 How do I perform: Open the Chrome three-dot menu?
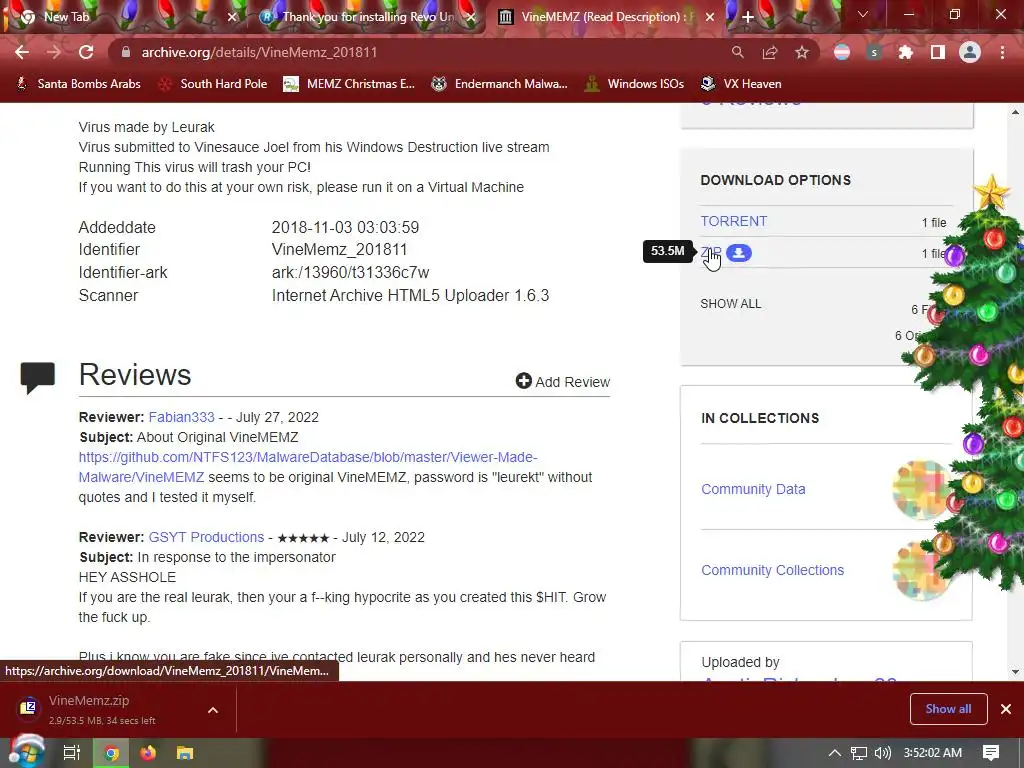(1002, 52)
